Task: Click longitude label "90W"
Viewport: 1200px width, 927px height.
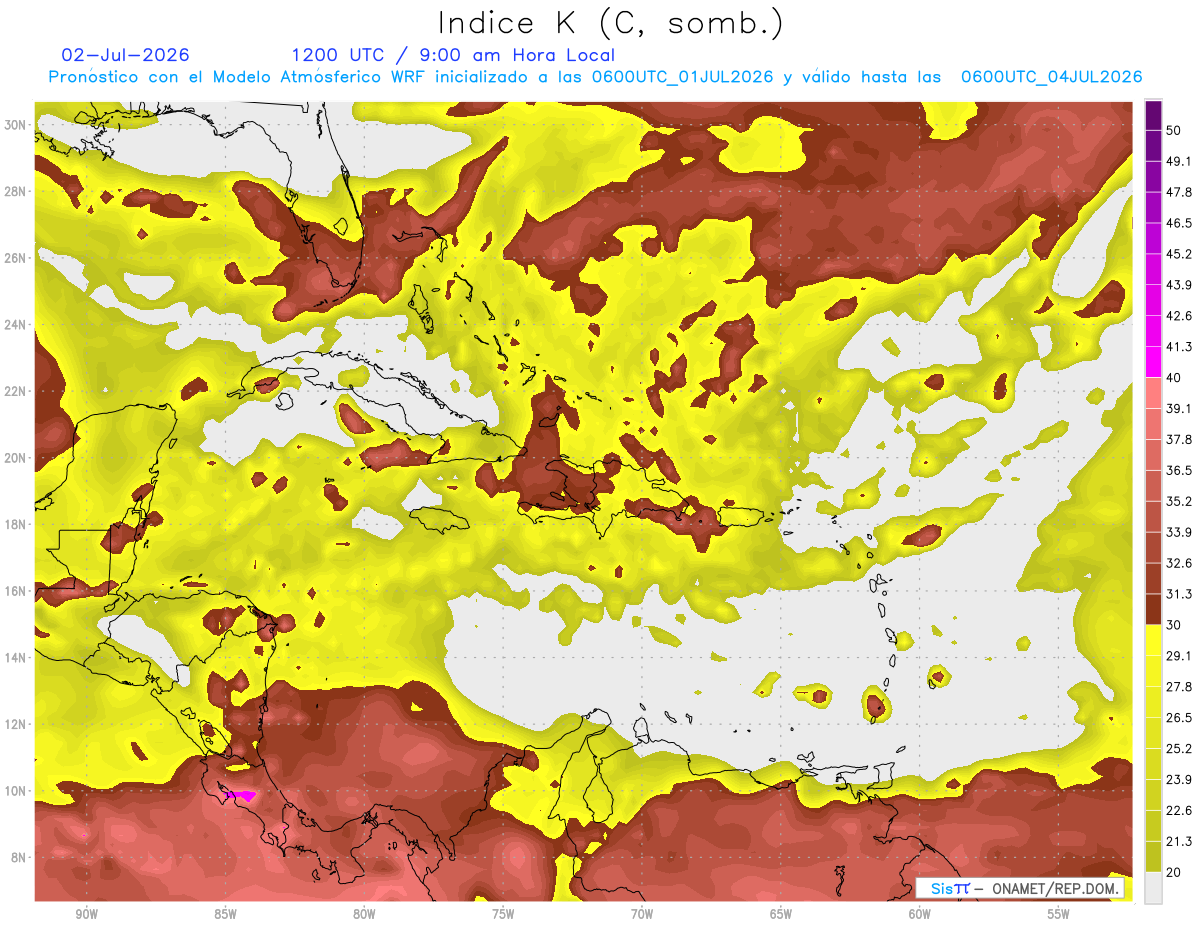Action: [86, 914]
